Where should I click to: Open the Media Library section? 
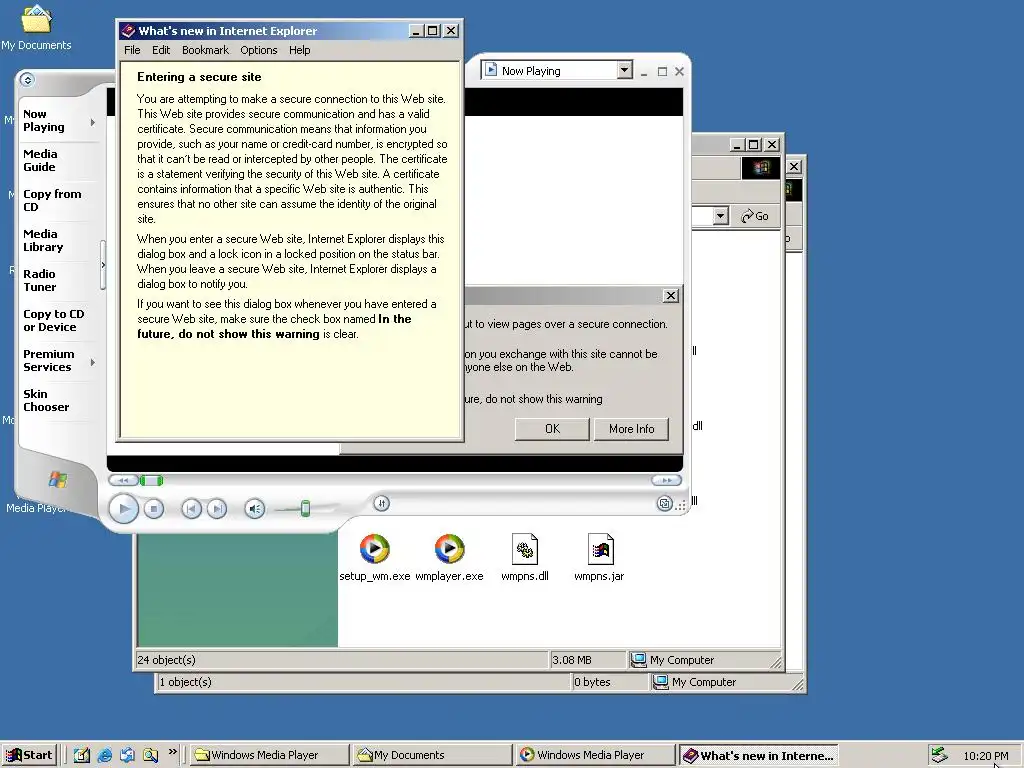(43, 240)
